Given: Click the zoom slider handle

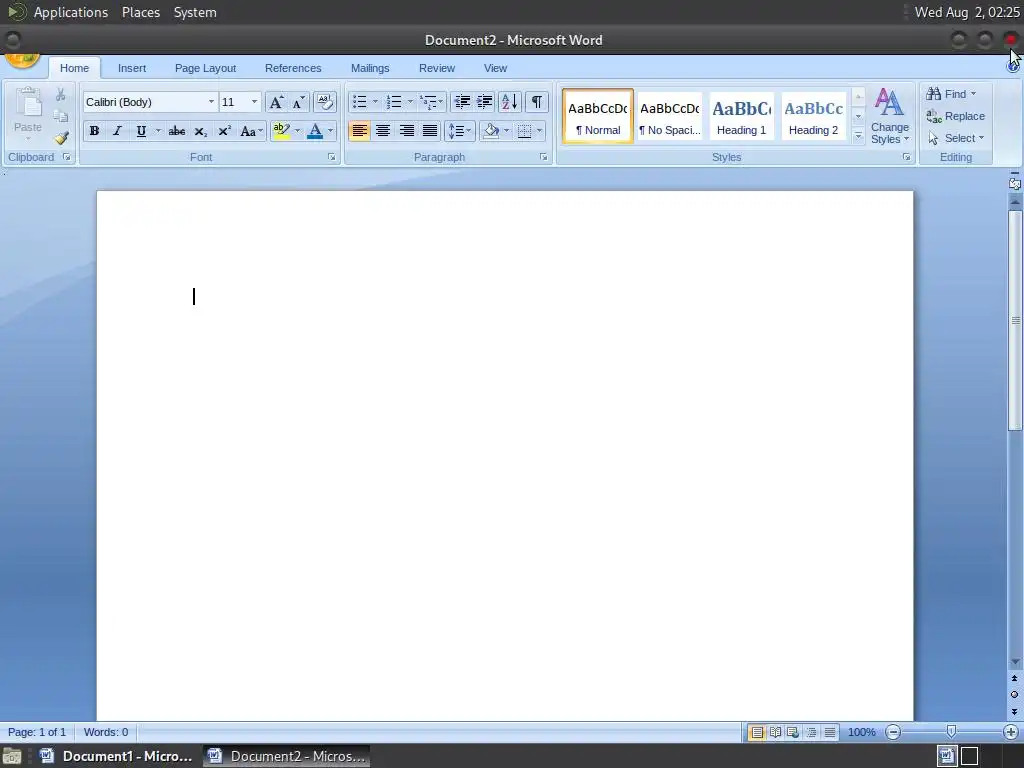Looking at the screenshot, I should [952, 731].
